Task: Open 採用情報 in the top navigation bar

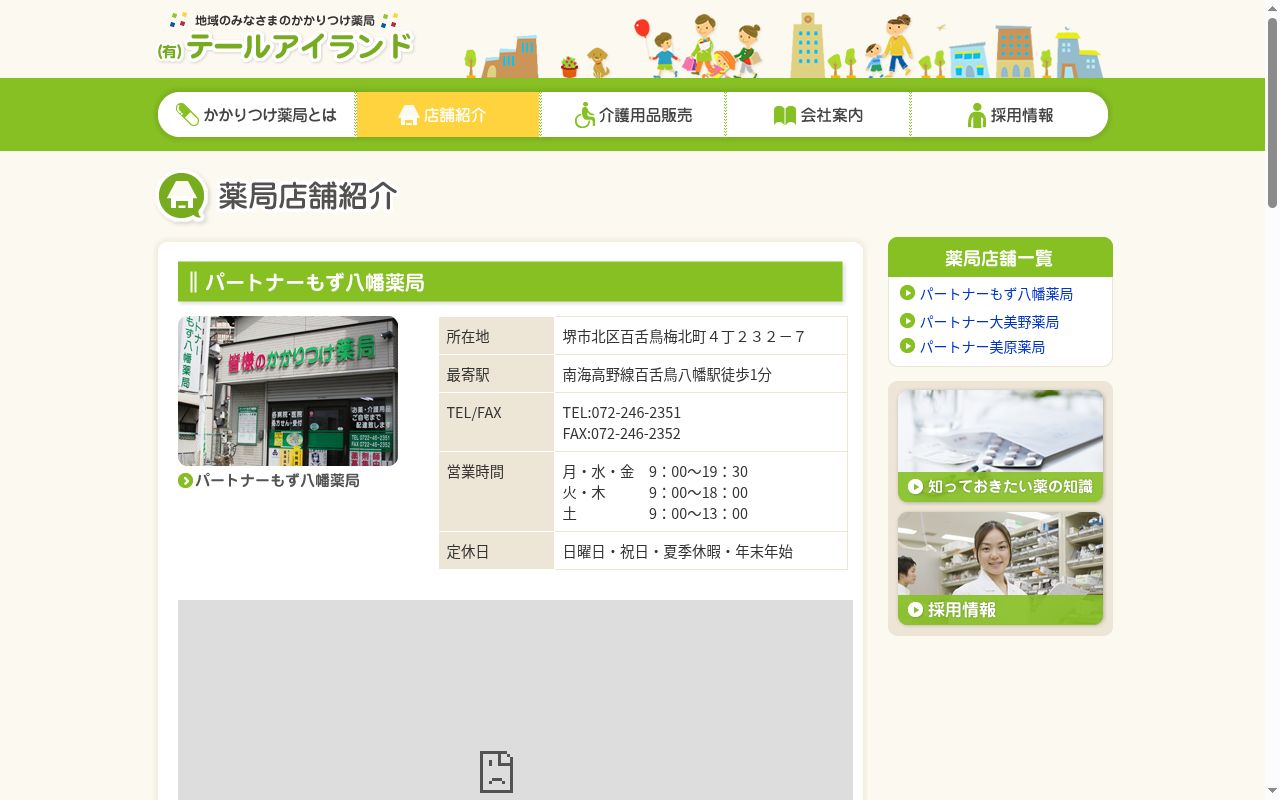Action: point(1010,115)
